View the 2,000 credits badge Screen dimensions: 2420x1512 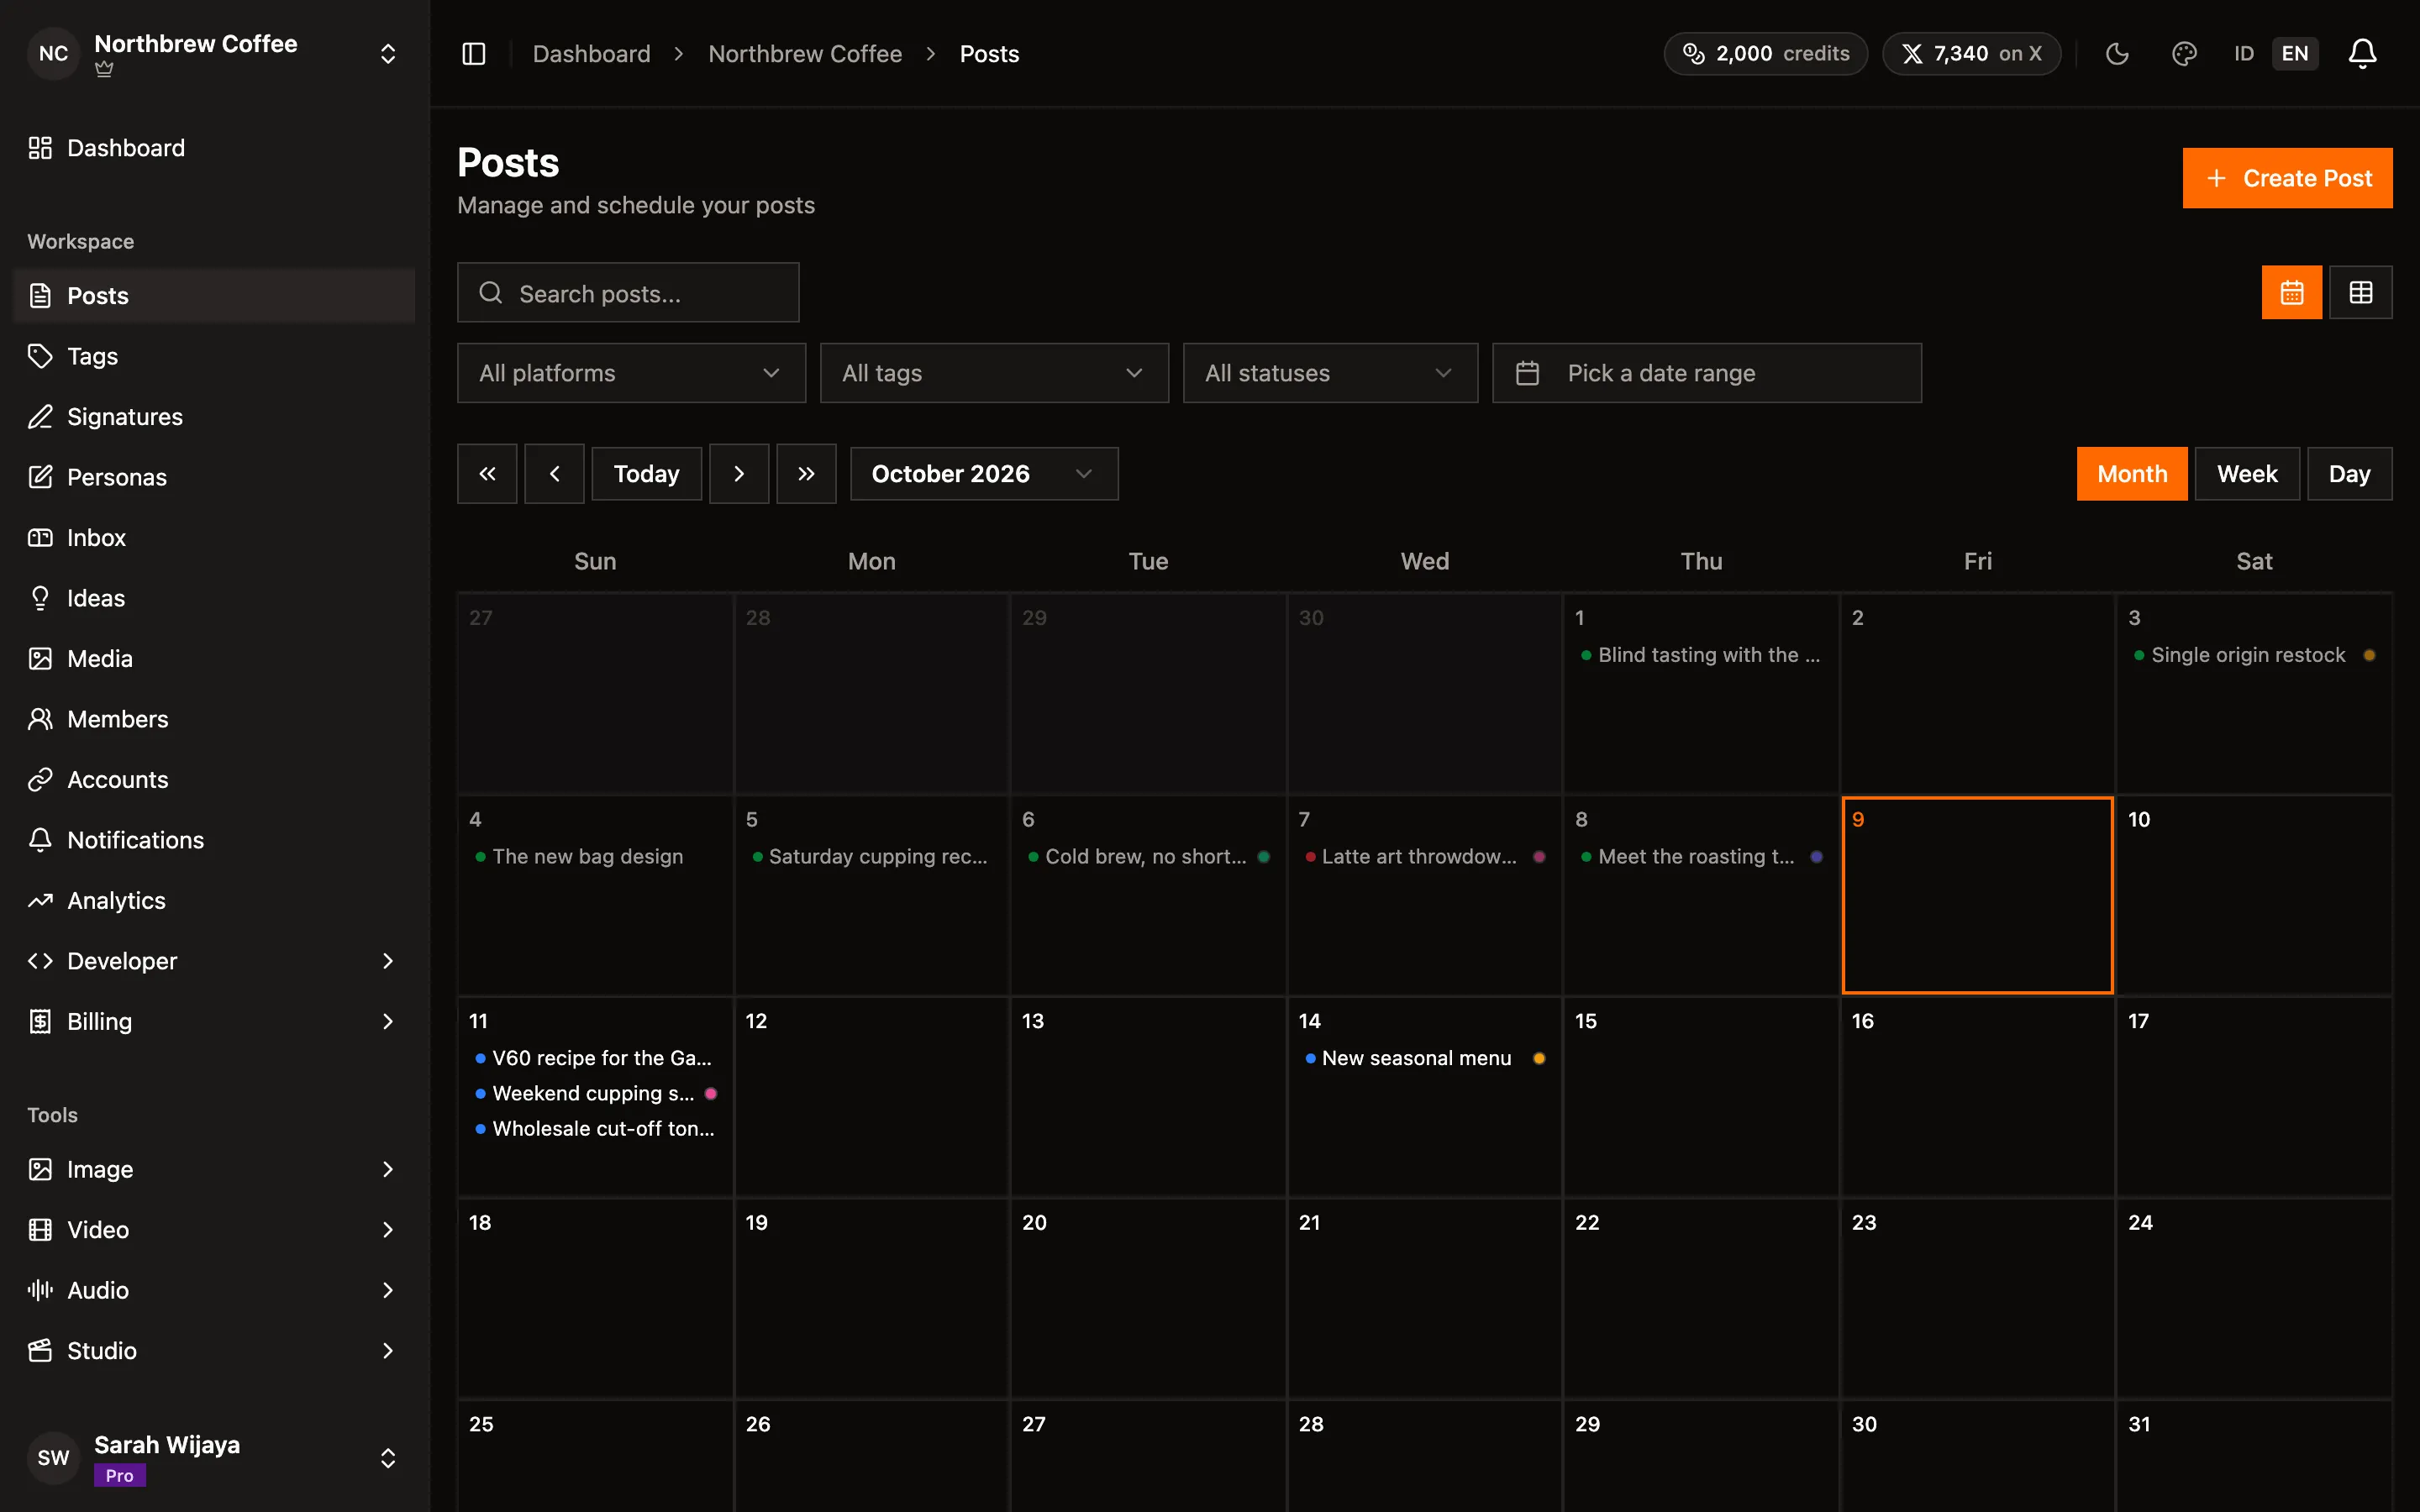[1765, 54]
